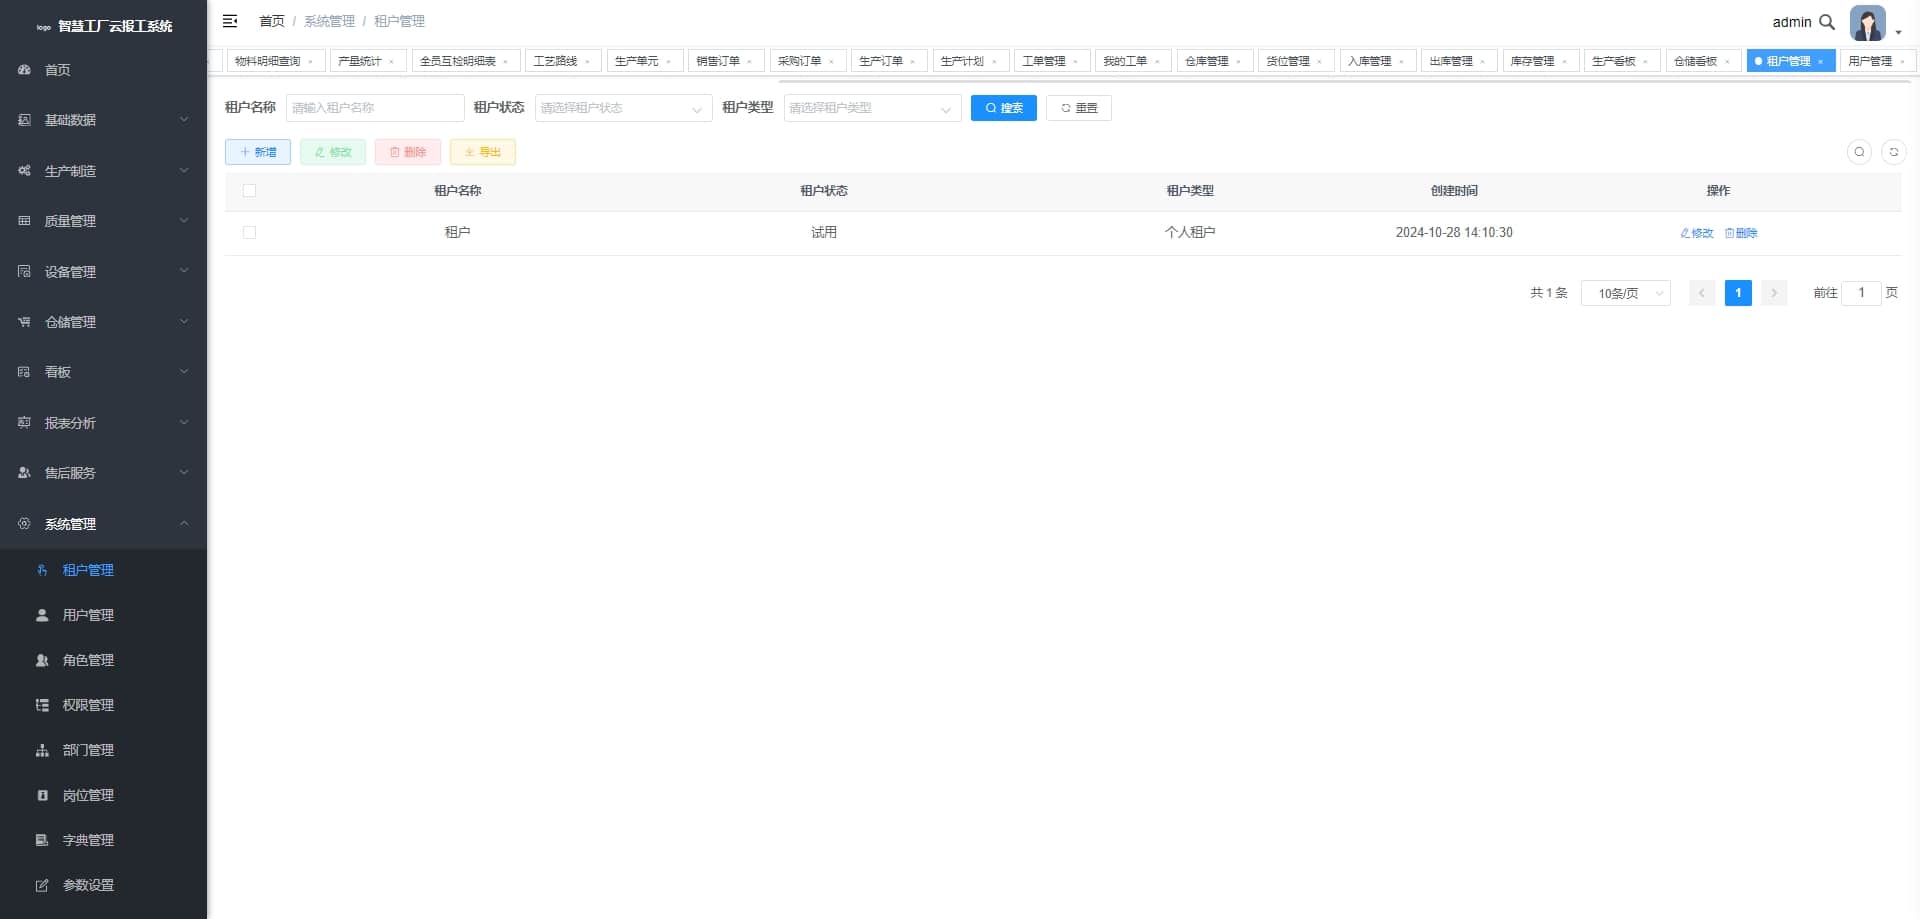Click the 删除 link in the 租户 row
Screen dimensions: 1920x919
[x=1741, y=233]
